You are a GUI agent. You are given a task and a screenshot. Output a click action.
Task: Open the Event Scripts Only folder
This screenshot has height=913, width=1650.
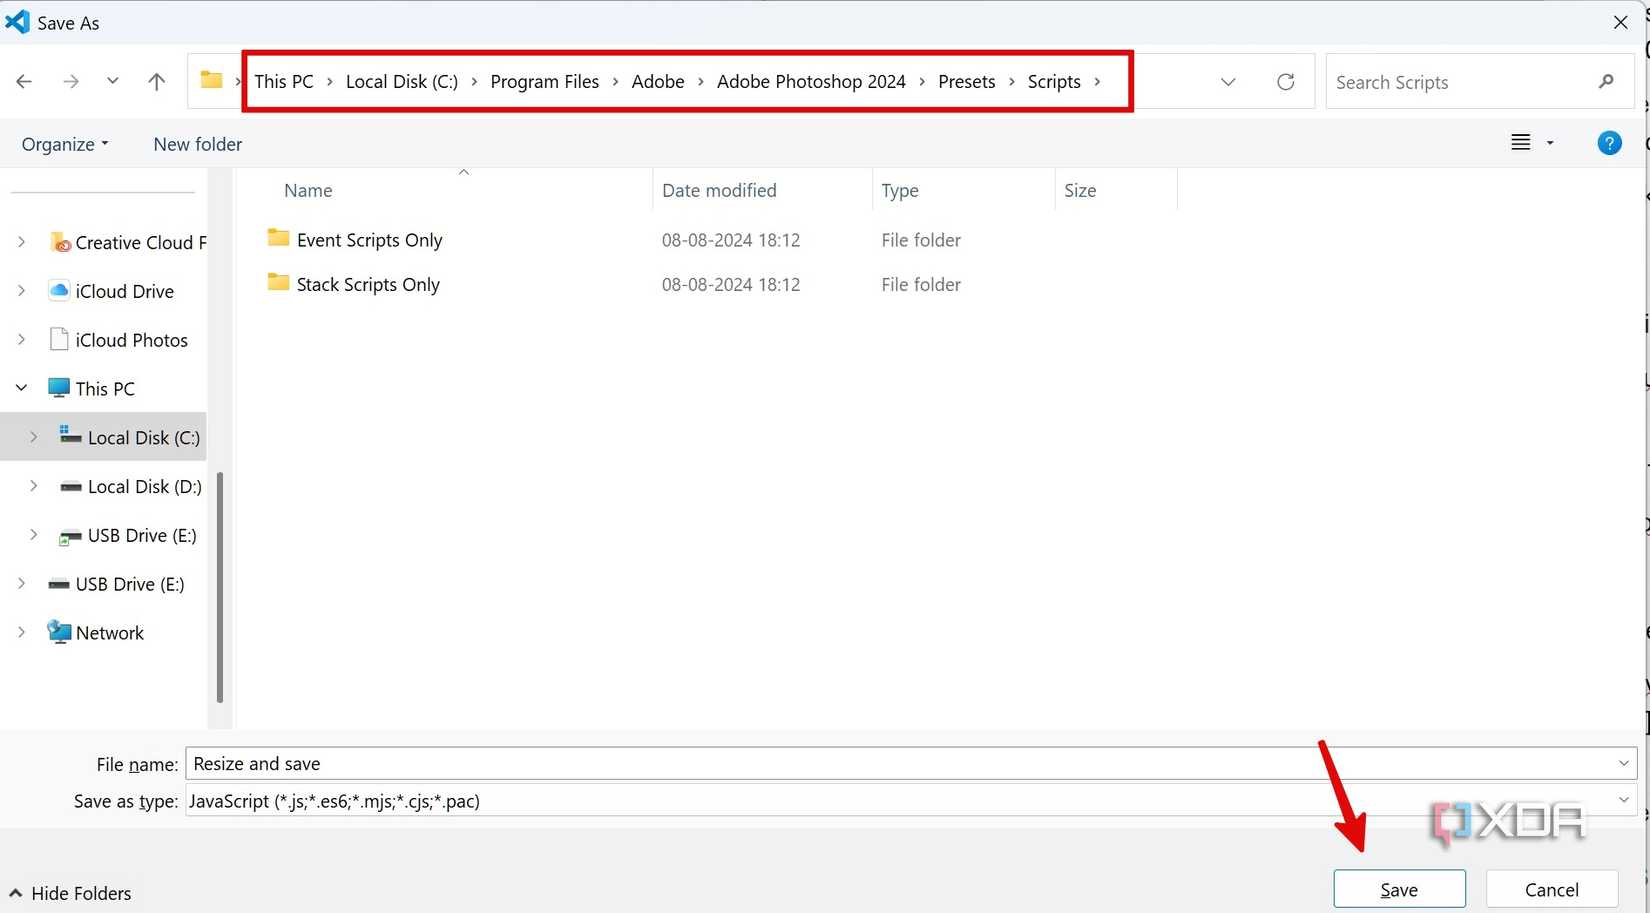(x=369, y=240)
